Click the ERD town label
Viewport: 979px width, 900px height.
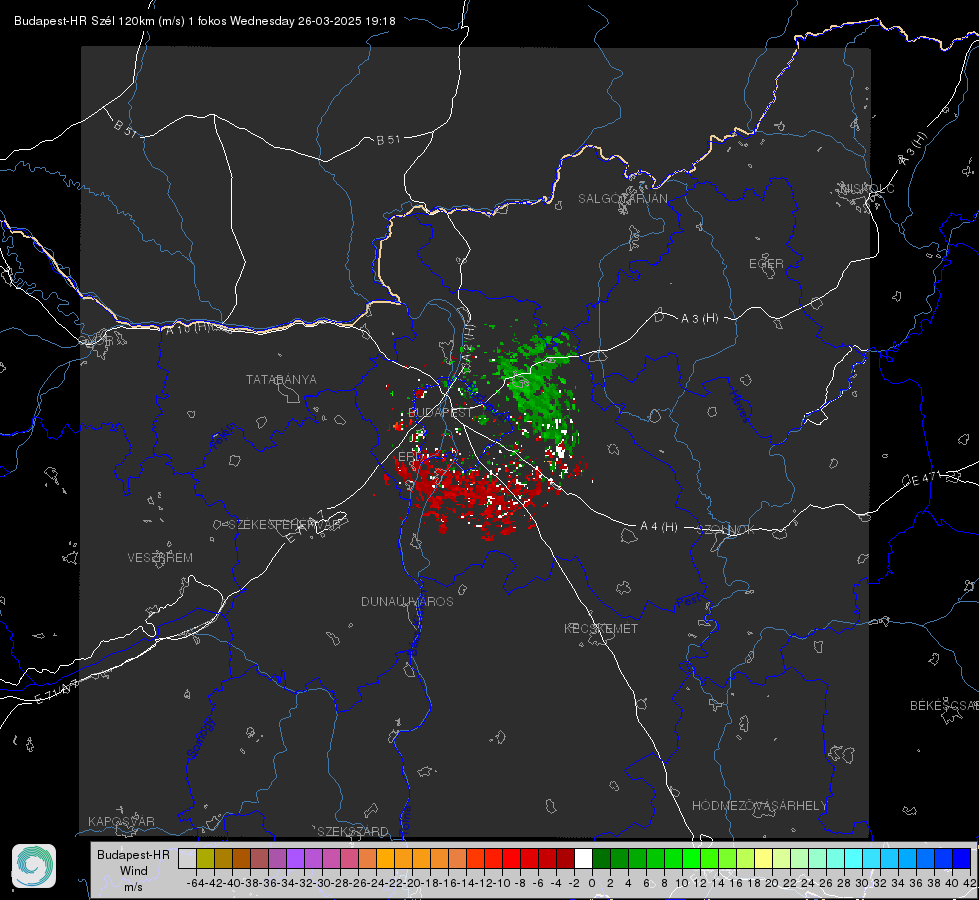[410, 457]
